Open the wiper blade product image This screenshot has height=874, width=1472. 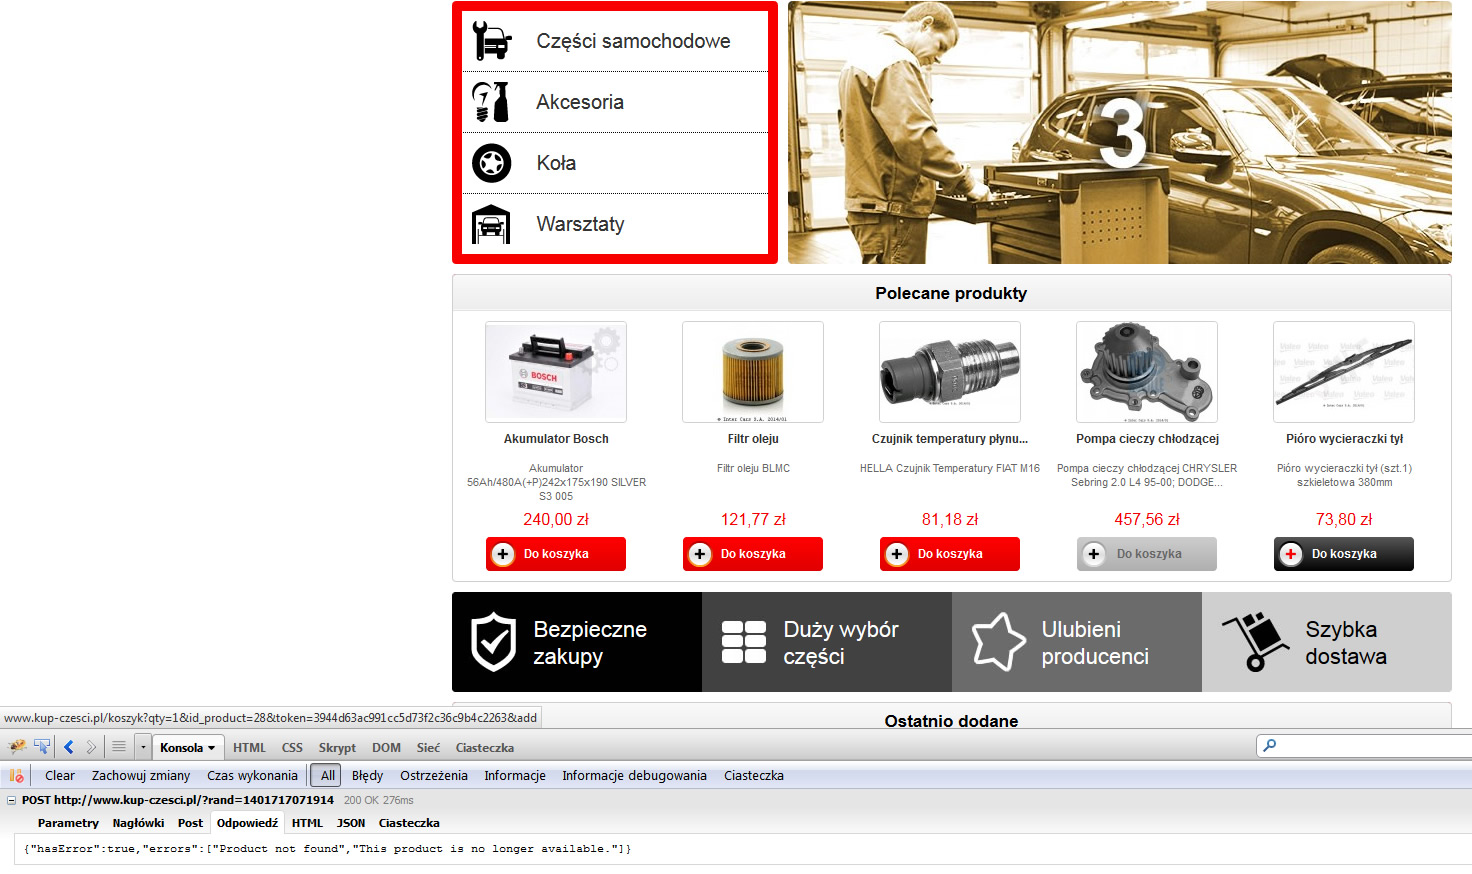pyautogui.click(x=1344, y=372)
